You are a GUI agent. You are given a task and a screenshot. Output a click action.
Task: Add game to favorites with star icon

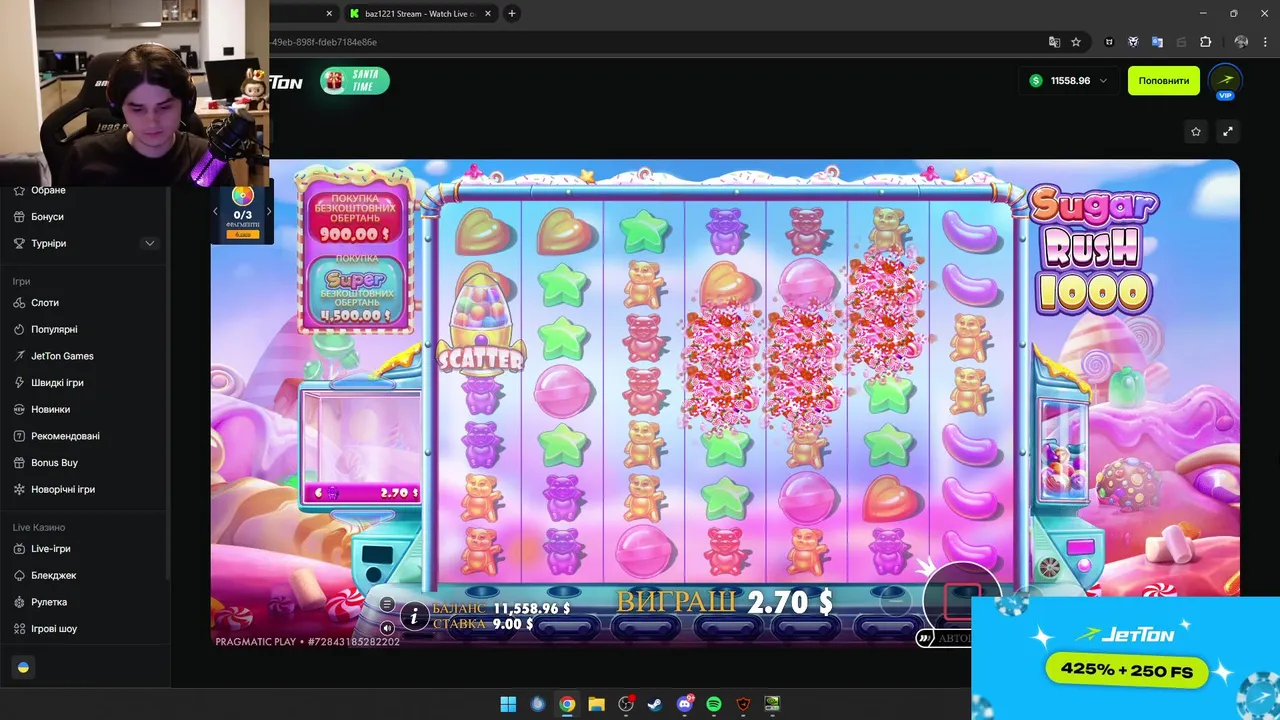pos(1196,131)
